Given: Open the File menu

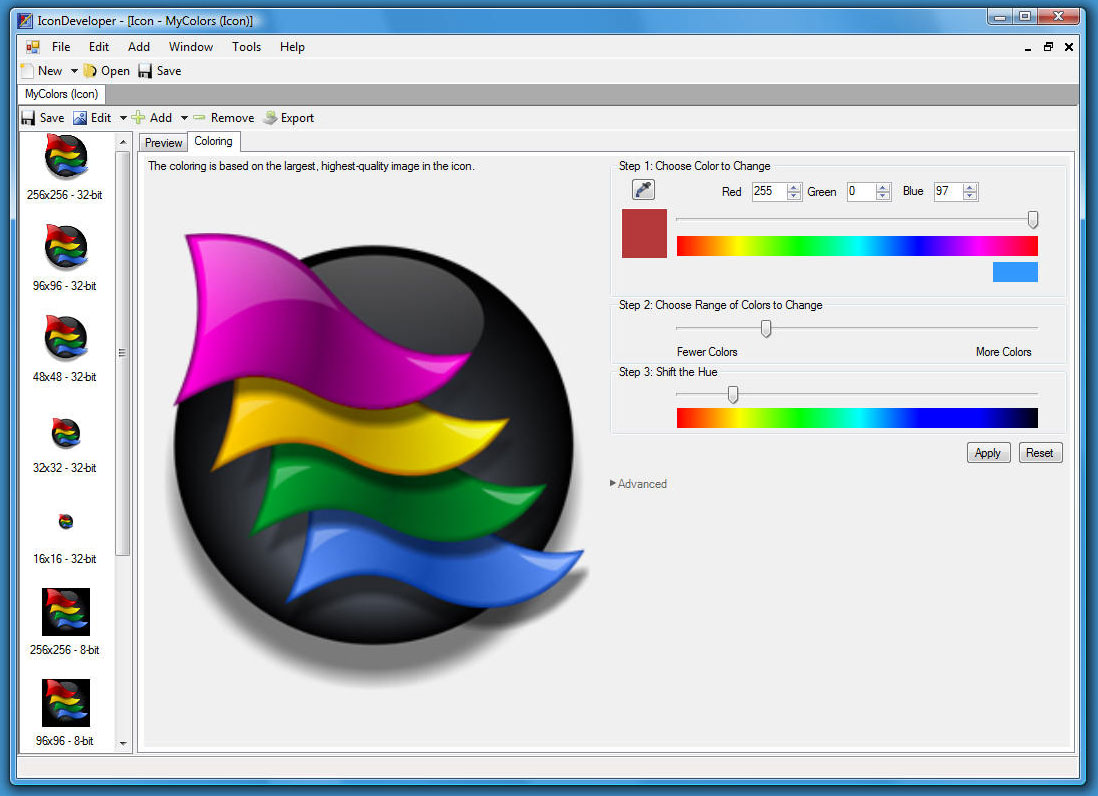Looking at the screenshot, I should [61, 47].
